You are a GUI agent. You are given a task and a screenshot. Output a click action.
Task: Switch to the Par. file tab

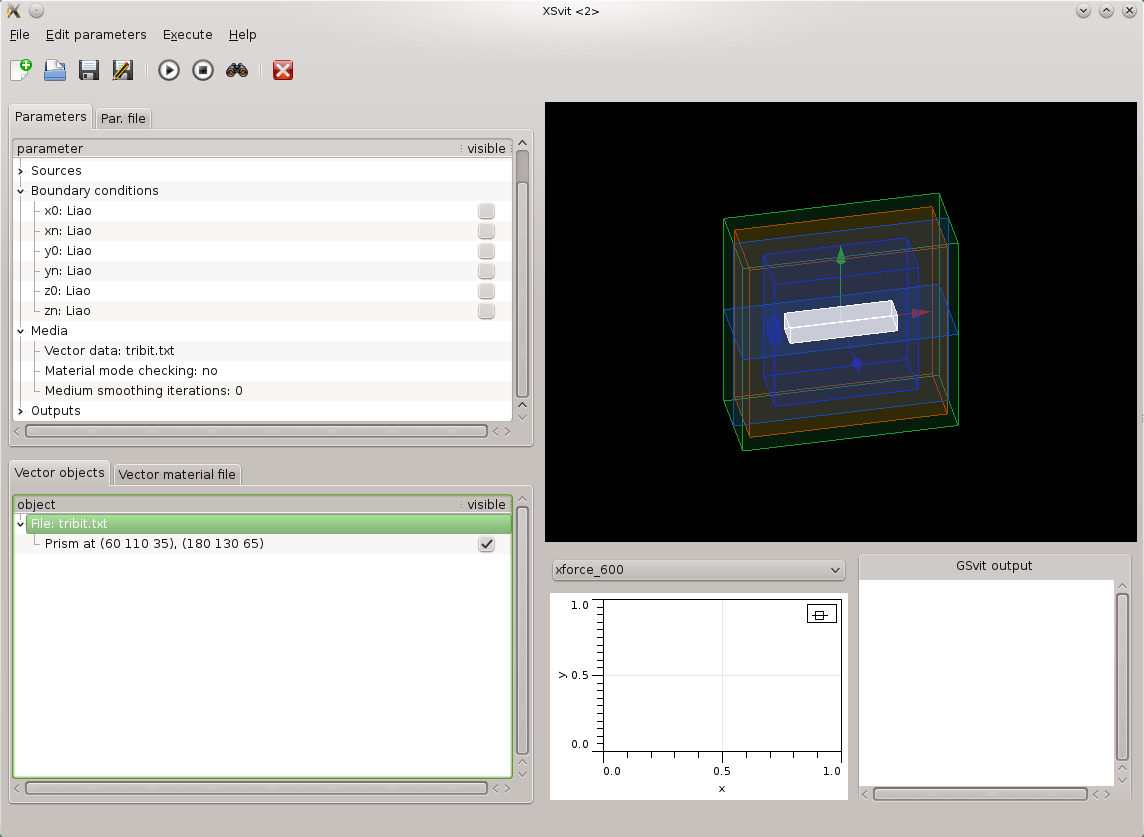123,118
